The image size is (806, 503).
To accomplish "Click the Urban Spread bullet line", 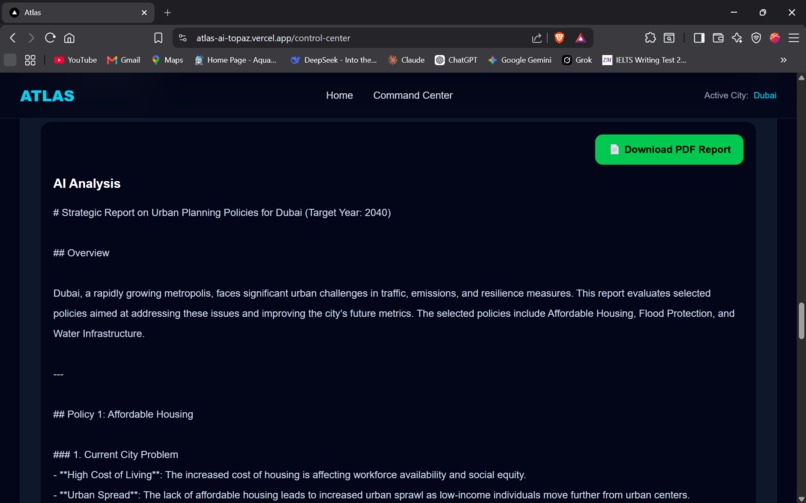I will (371, 495).
